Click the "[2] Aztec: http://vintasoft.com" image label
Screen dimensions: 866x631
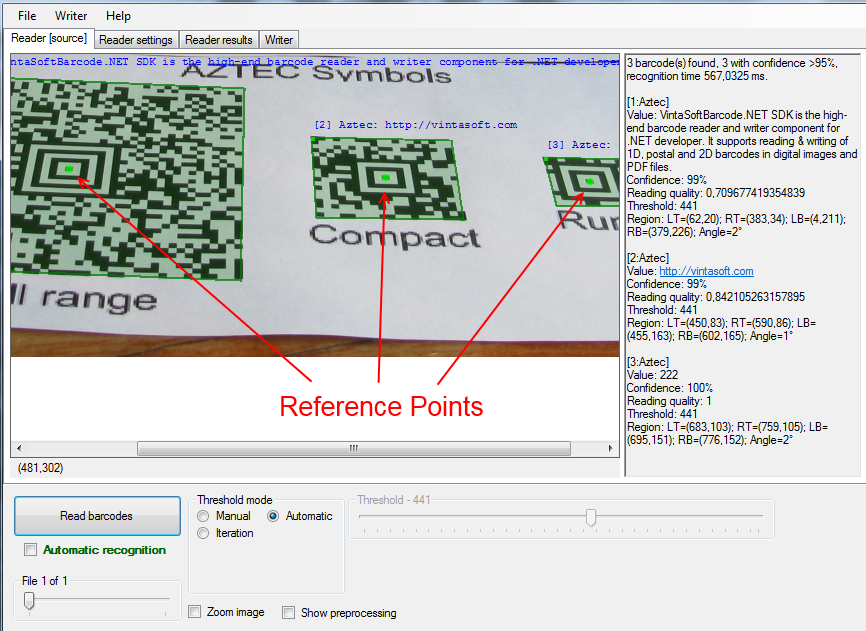[x=416, y=125]
